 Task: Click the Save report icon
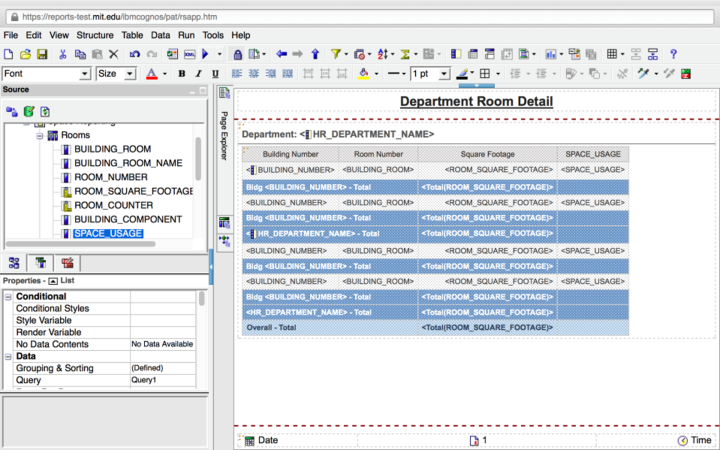43,54
